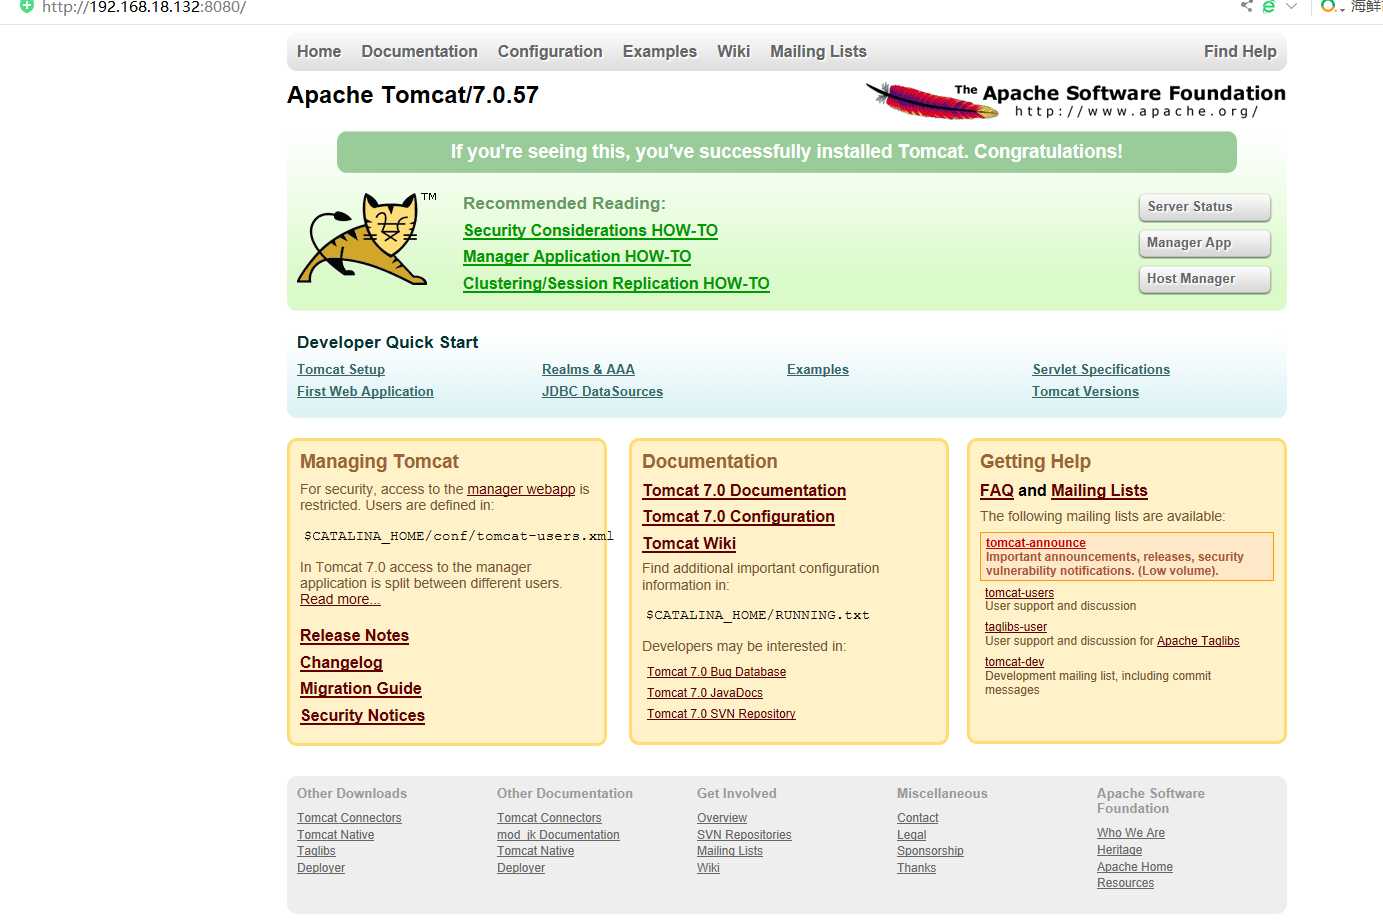The image size is (1383, 922).
Task: Click the Apache Software Foundation feather logo
Action: (x=1076, y=101)
